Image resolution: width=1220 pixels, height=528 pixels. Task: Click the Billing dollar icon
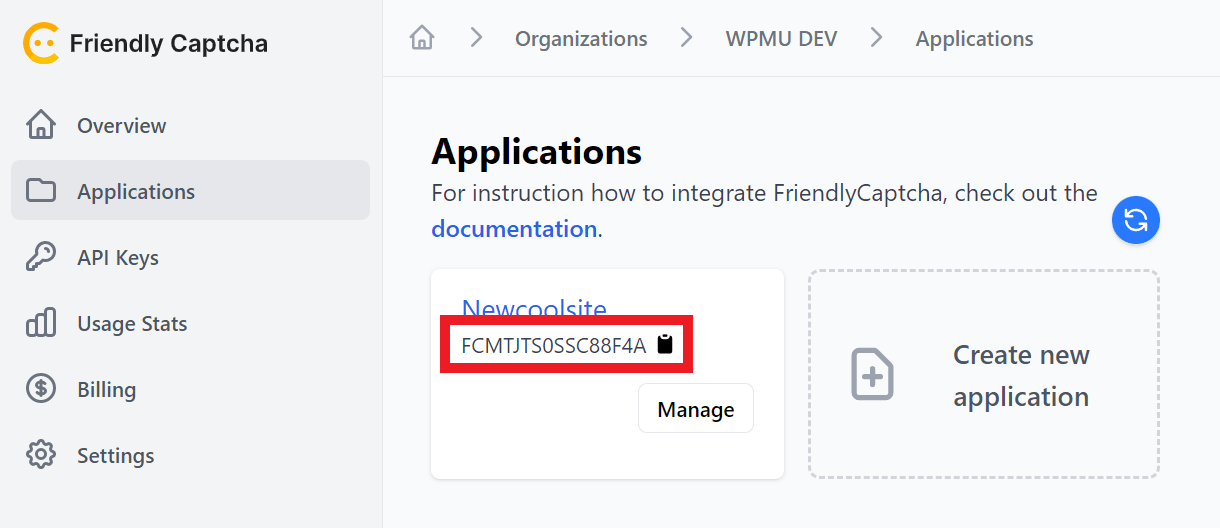[x=41, y=389]
